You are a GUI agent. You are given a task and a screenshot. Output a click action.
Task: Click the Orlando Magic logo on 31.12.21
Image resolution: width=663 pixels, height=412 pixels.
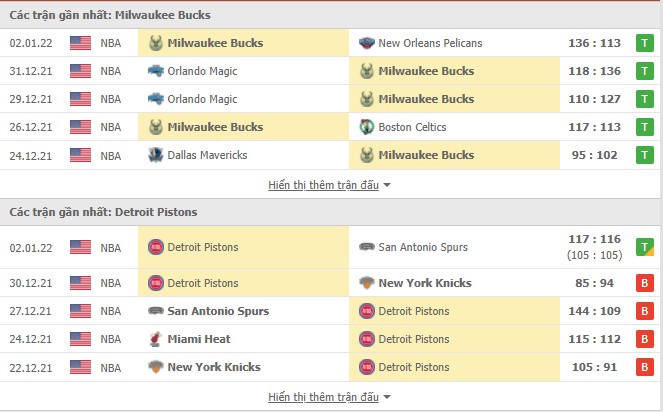[156, 71]
